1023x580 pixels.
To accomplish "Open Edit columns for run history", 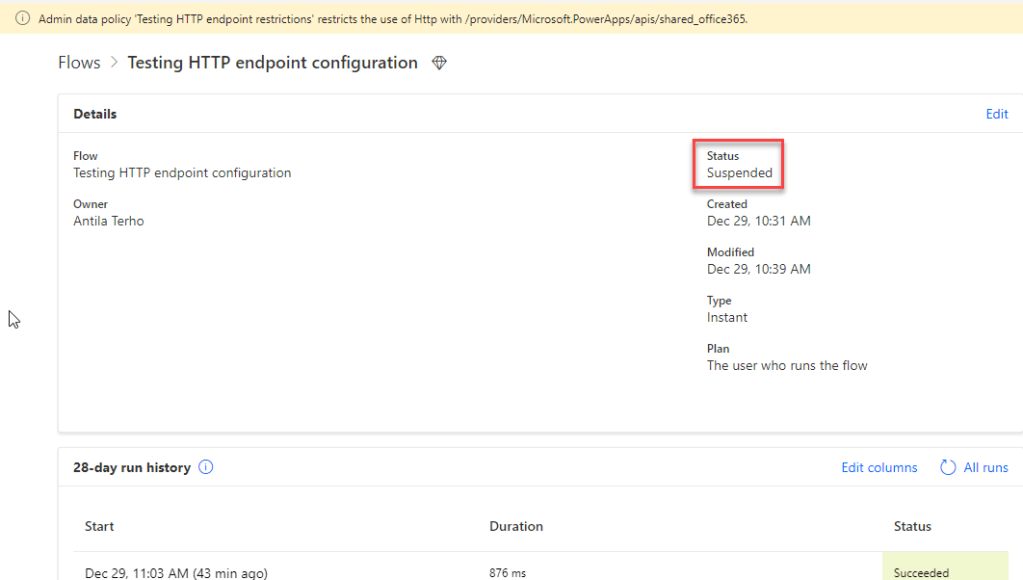I will click(x=879, y=467).
